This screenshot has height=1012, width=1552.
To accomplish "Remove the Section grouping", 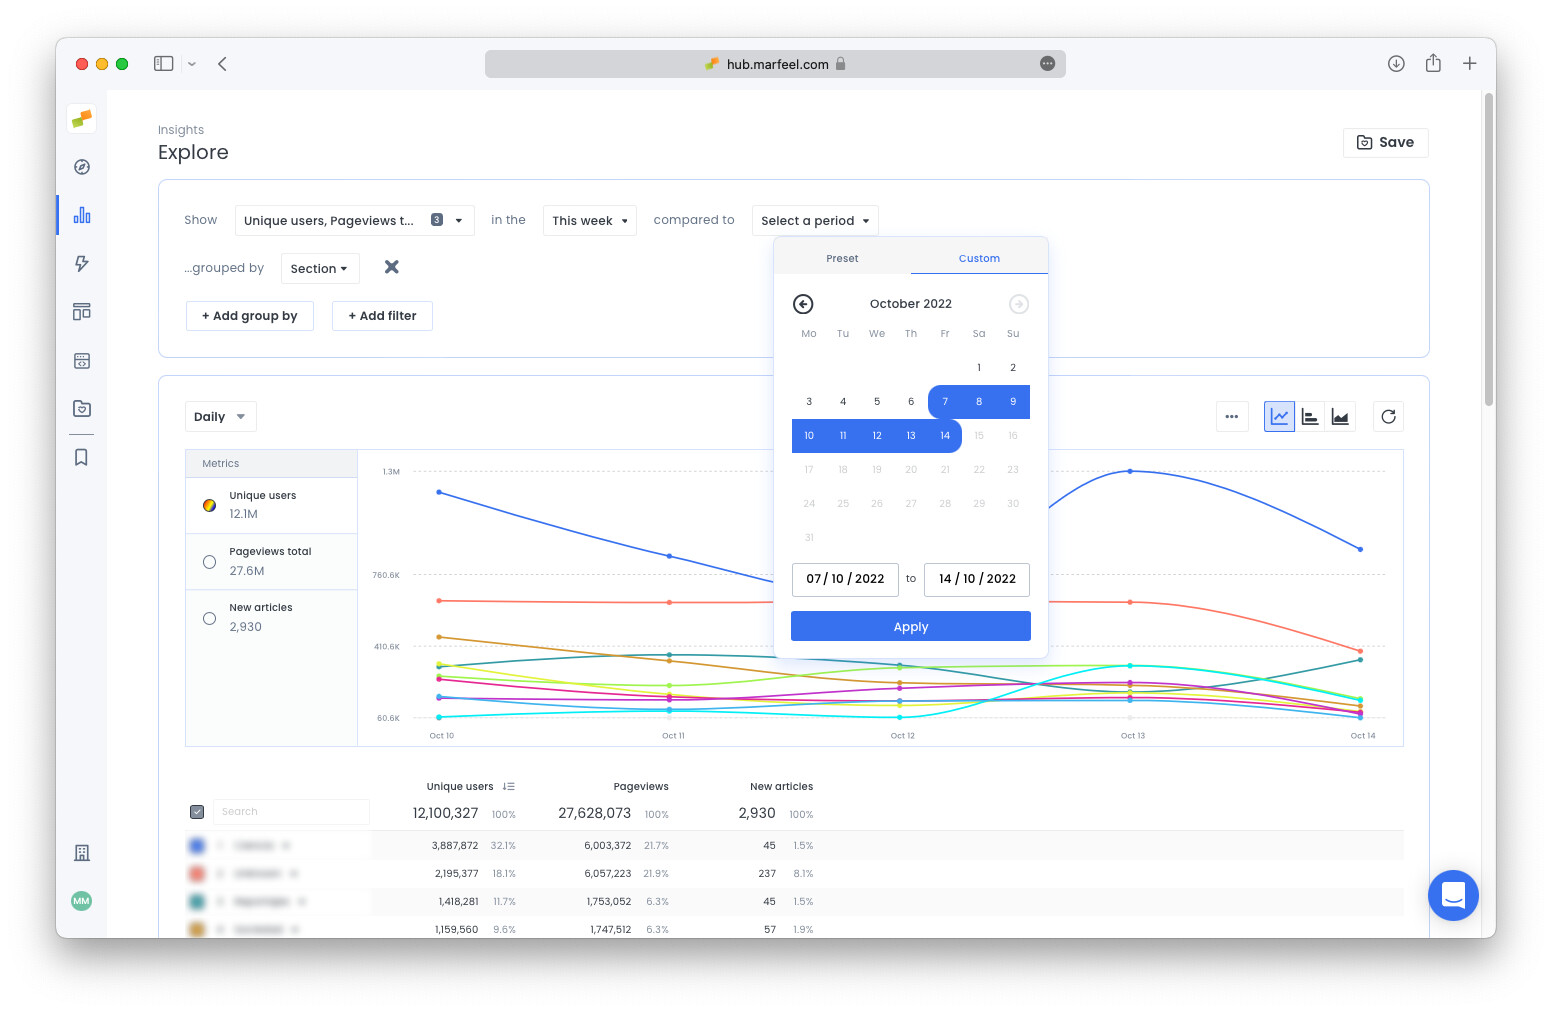I will pos(392,267).
